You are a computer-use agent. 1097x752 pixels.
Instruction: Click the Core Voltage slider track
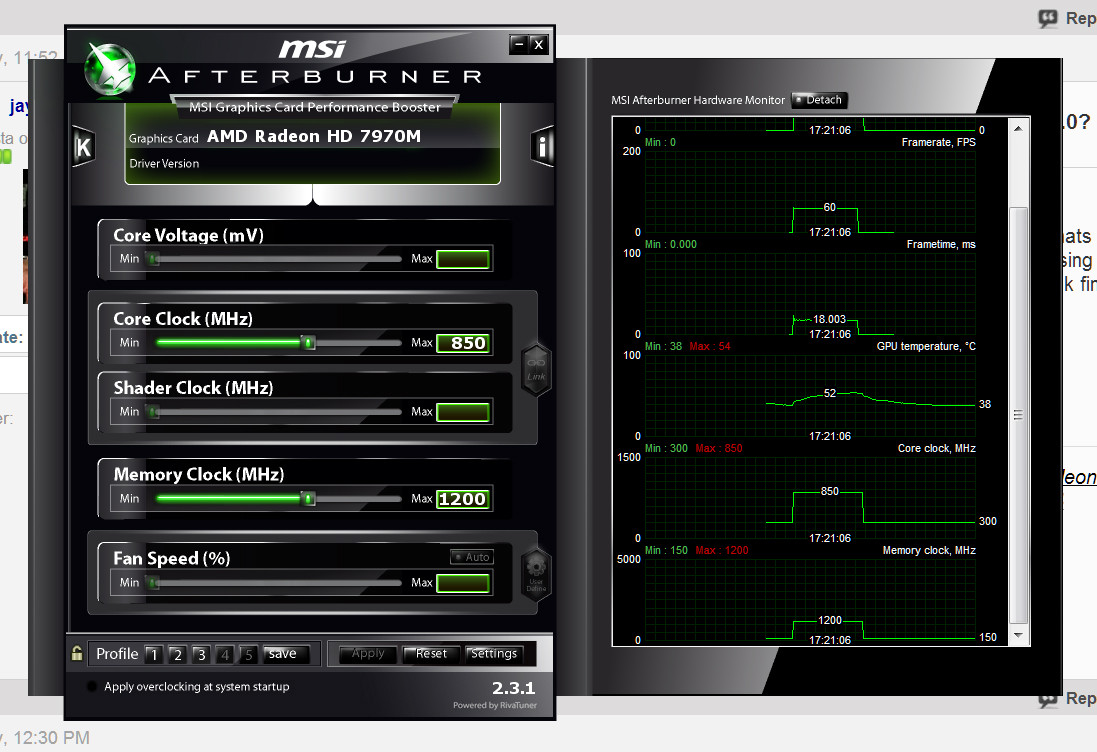pos(276,259)
